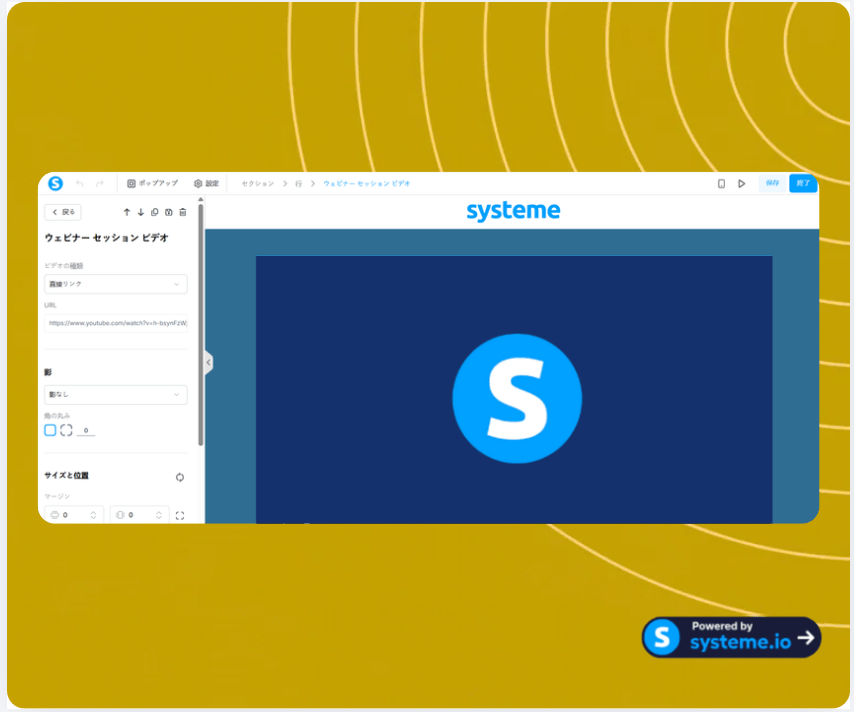Click the 完了 exit button
854x712 pixels.
coord(803,183)
